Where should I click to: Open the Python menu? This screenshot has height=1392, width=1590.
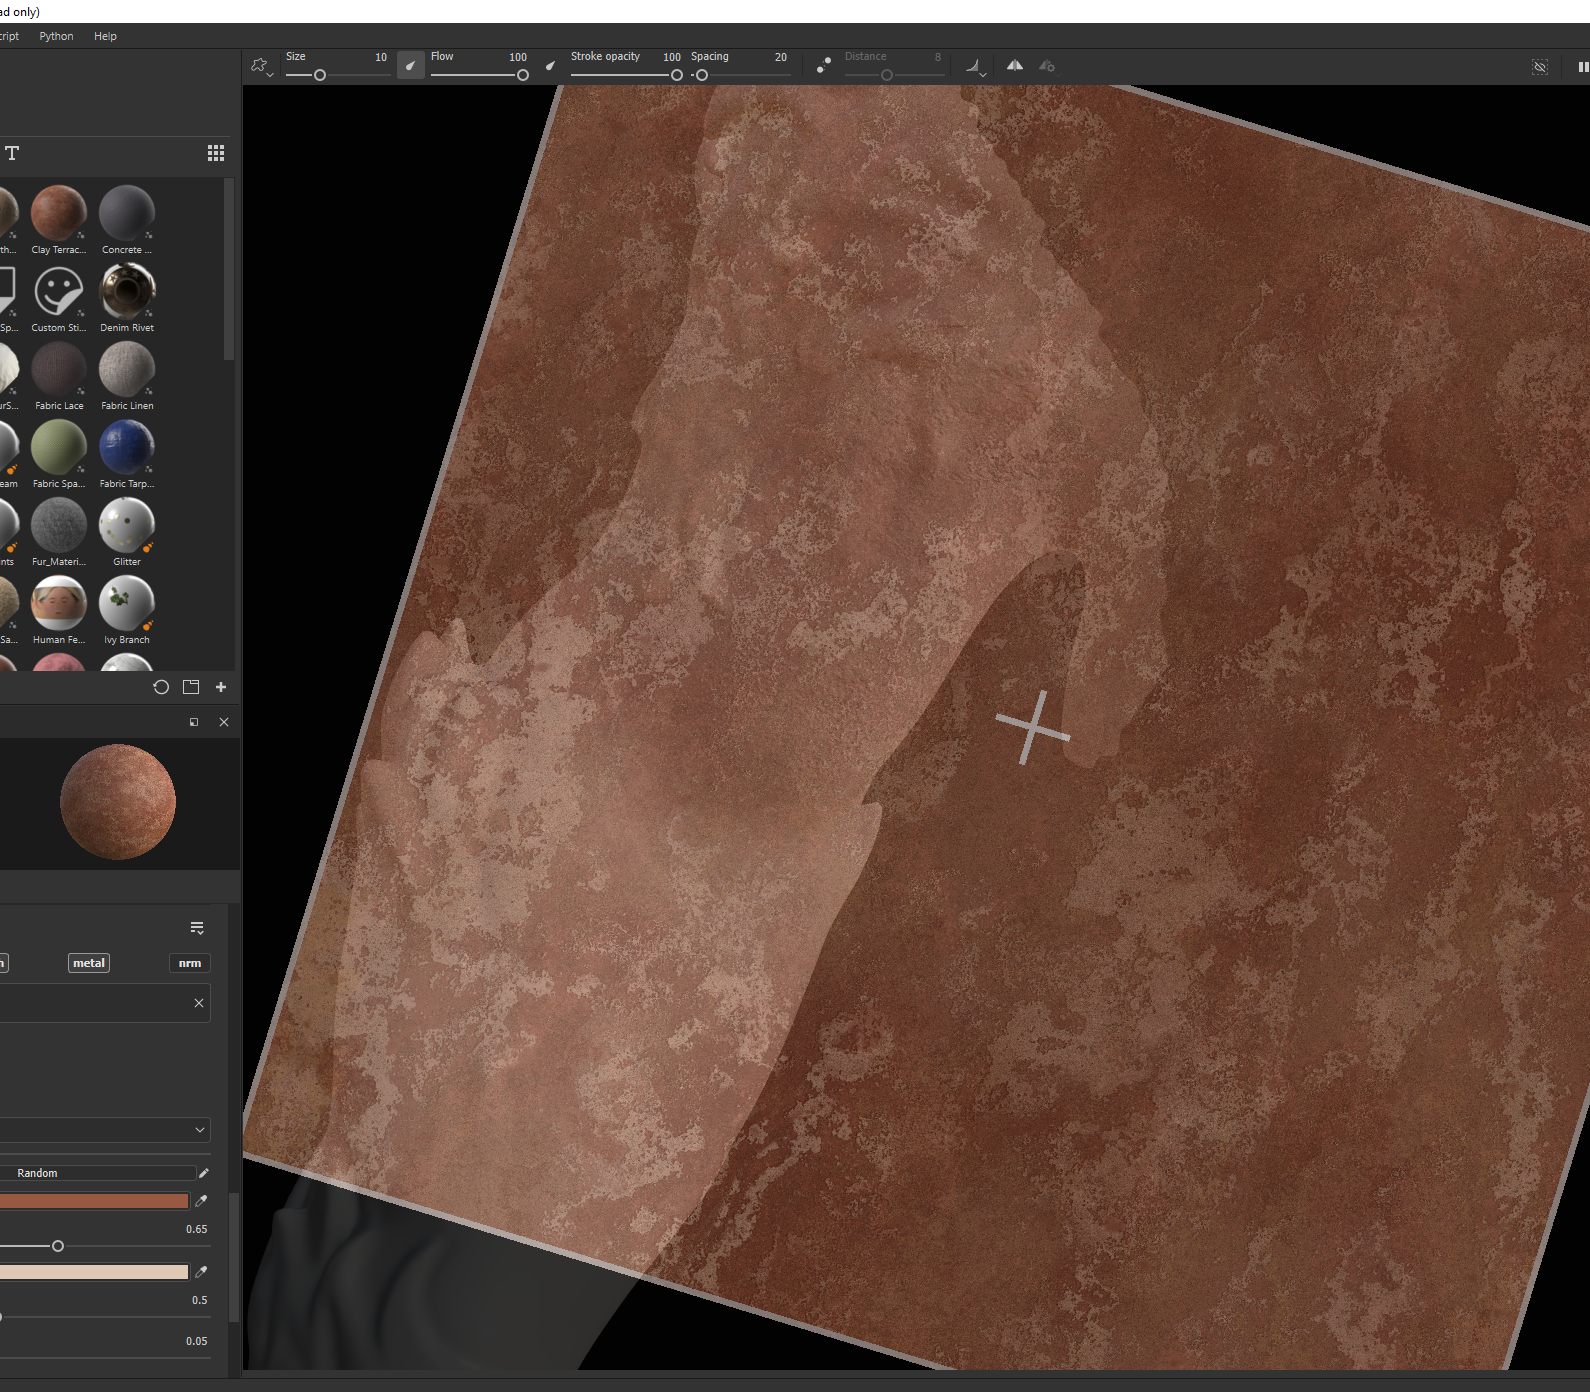pyautogui.click(x=56, y=36)
